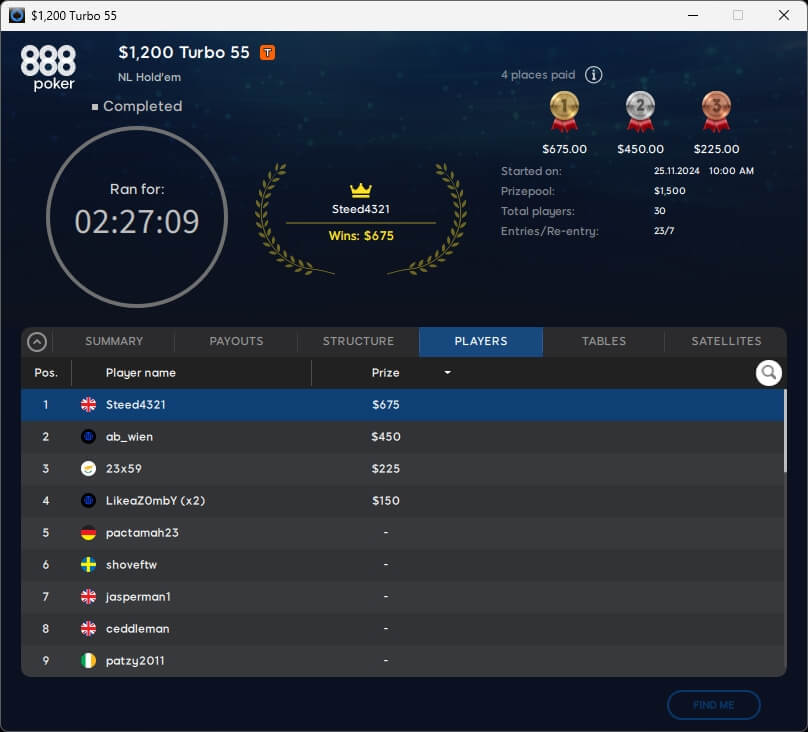The width and height of the screenshot is (808, 732).
Task: Click the $225.00 third place amount
Action: click(716, 149)
